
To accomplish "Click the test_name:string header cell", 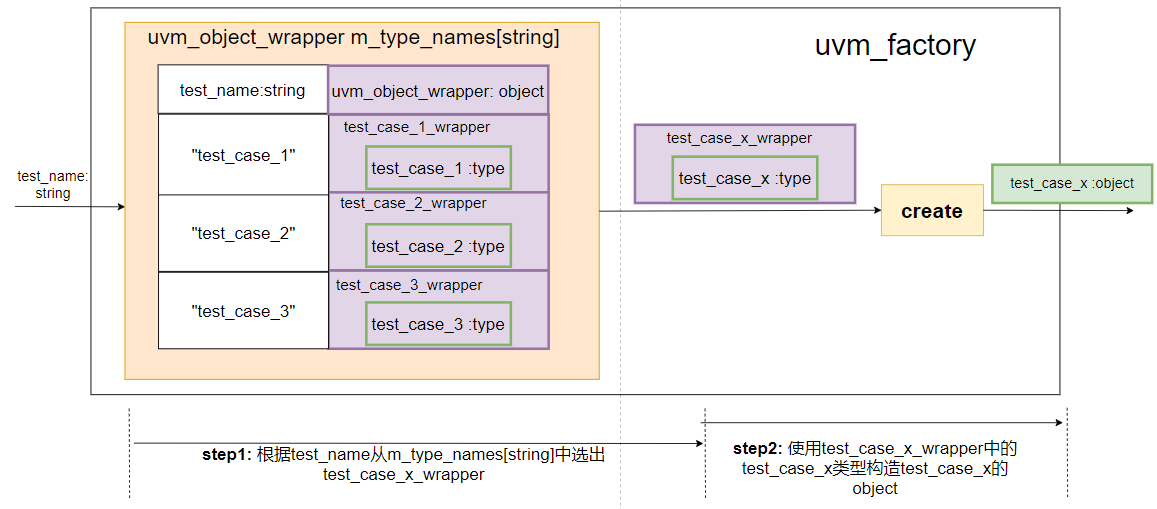I will pos(243,90).
